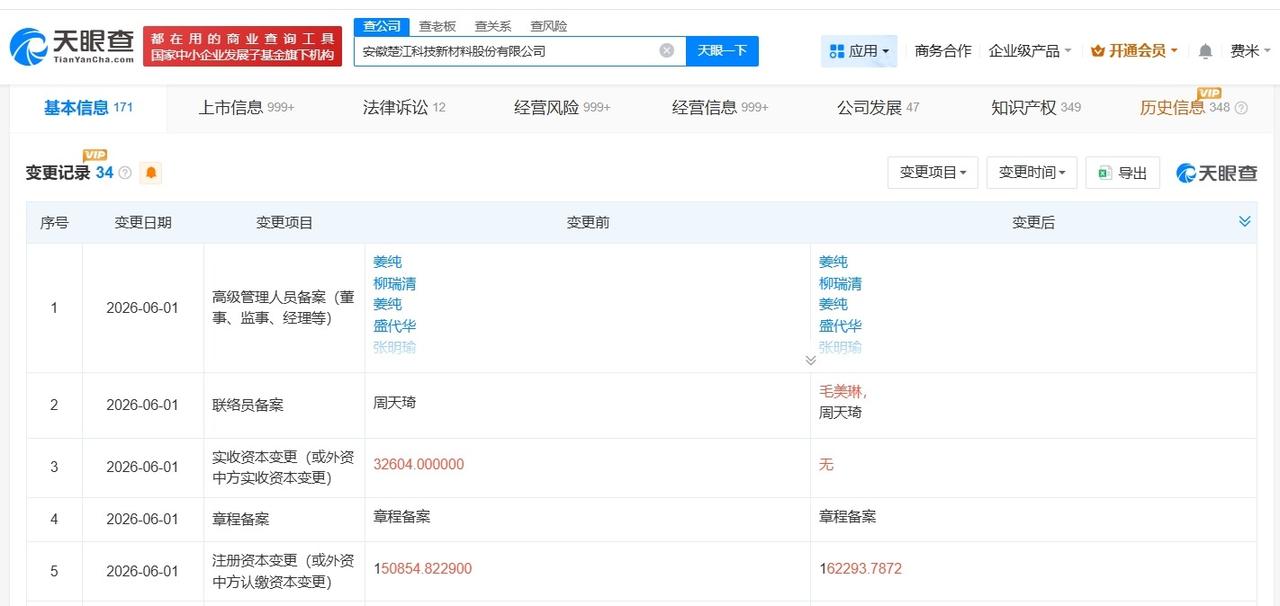Open 盛代华 link in the 变更前 column
This screenshot has height=606, width=1280.
point(395,326)
